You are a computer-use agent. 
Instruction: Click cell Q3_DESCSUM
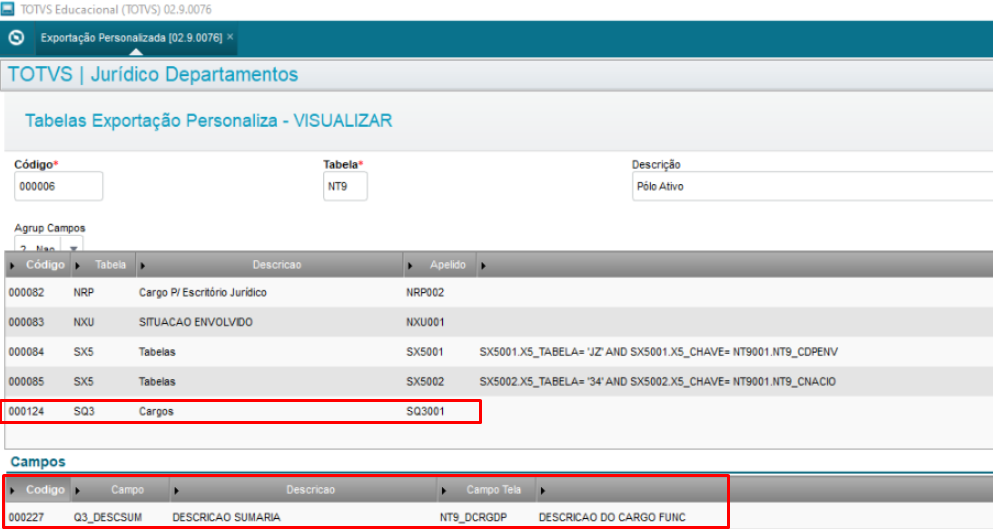tap(108, 517)
